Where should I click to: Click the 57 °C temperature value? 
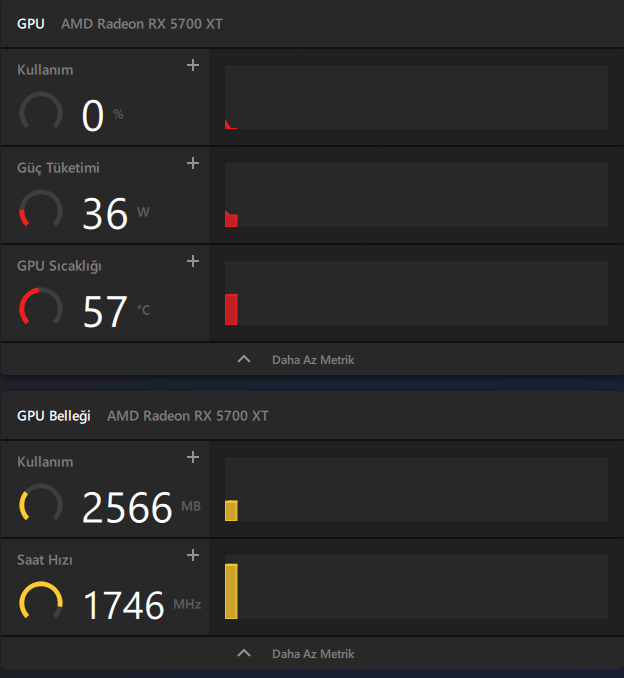click(x=105, y=312)
